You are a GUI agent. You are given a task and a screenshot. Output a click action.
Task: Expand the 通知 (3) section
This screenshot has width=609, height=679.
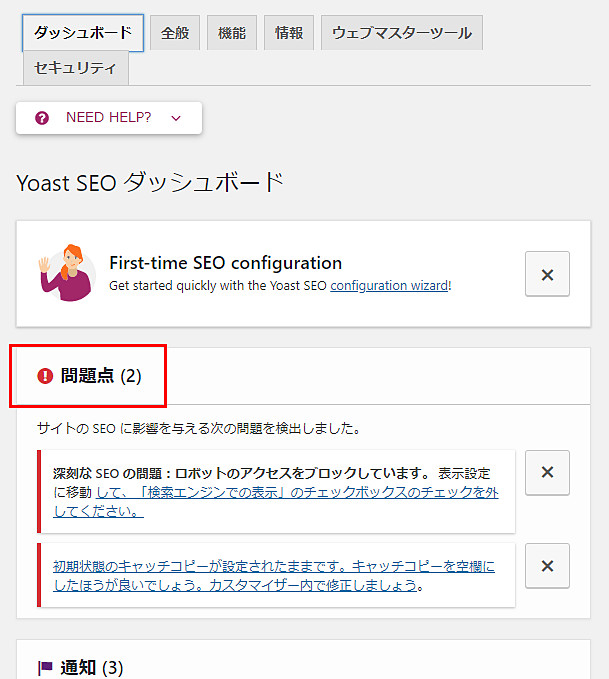pos(92,667)
